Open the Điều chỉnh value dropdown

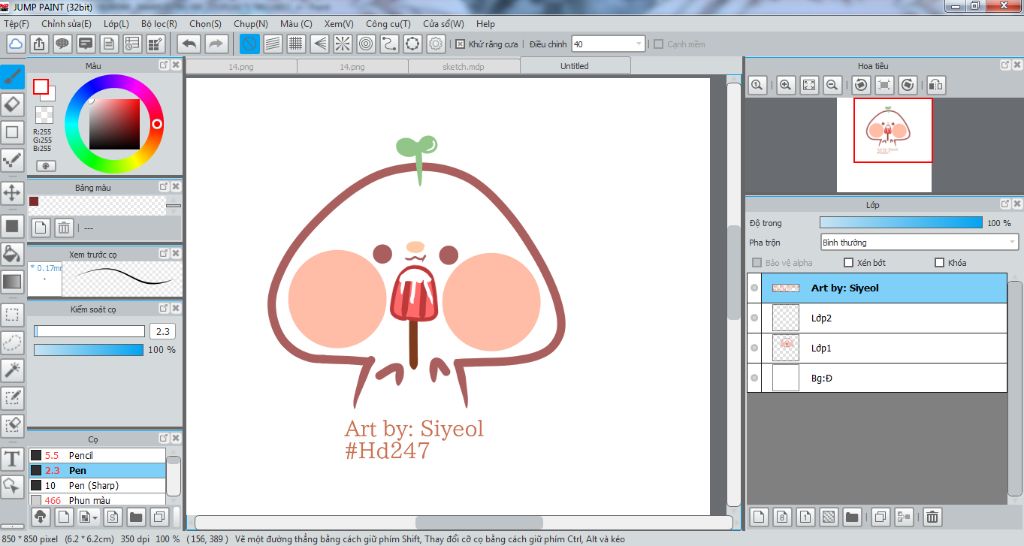click(x=638, y=44)
